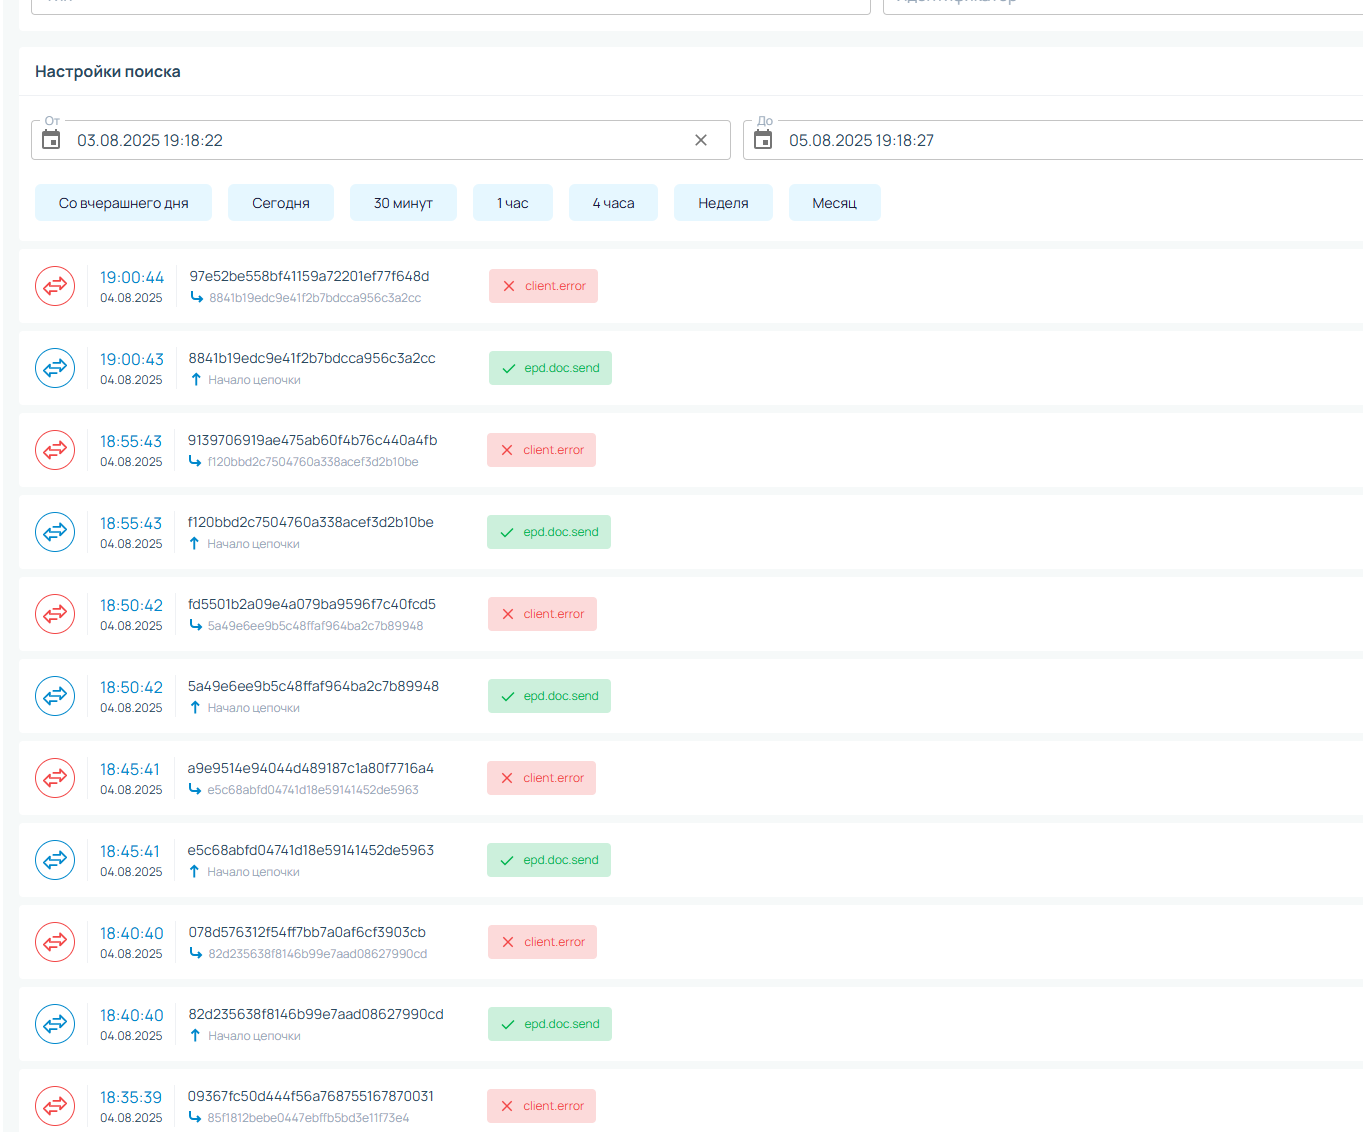
Task: Click timestamp 19:00:44
Action: [132, 277]
